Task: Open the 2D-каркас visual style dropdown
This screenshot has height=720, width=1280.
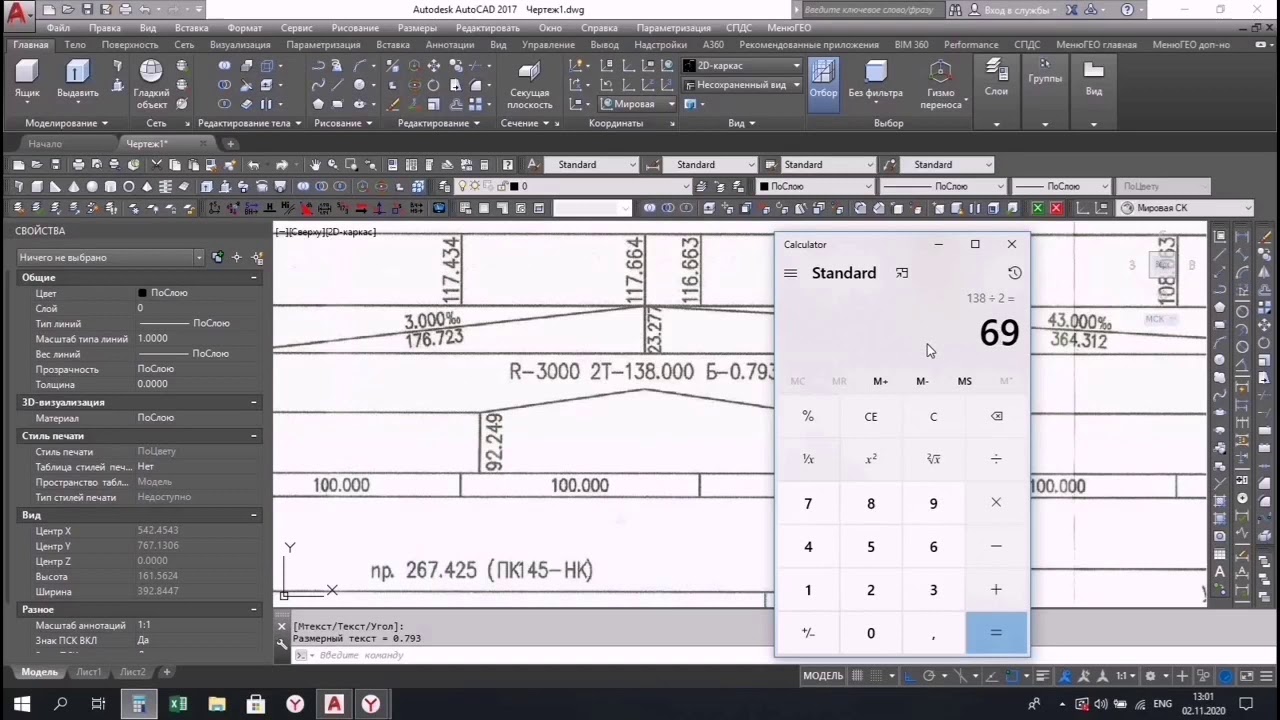Action: (x=742, y=66)
